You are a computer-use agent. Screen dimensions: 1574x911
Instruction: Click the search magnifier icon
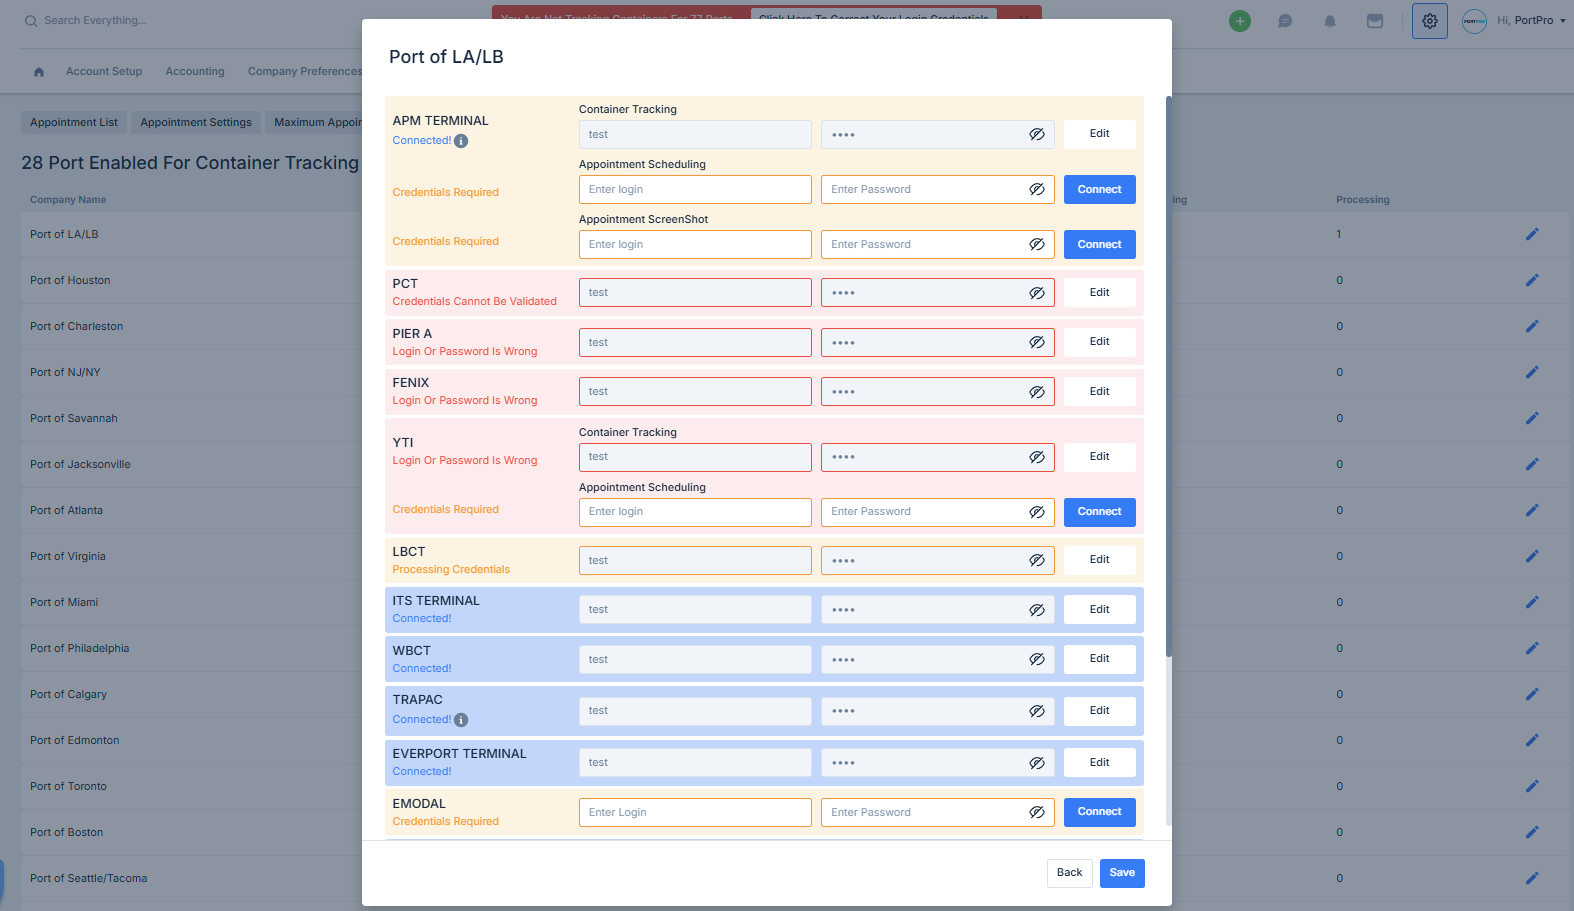point(31,21)
